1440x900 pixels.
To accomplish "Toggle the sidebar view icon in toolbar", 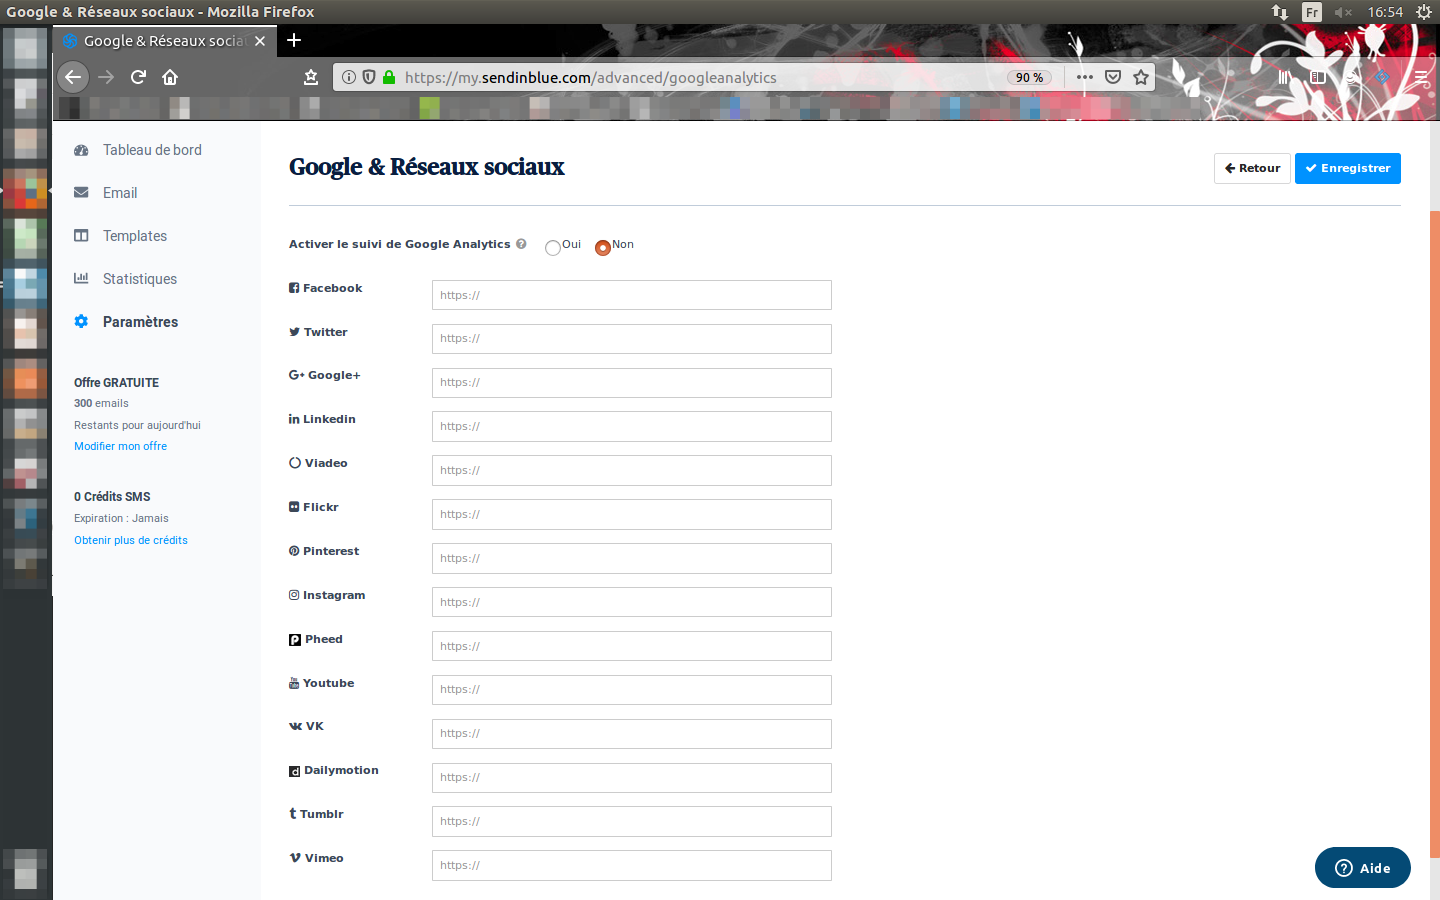I will pyautogui.click(x=1318, y=77).
